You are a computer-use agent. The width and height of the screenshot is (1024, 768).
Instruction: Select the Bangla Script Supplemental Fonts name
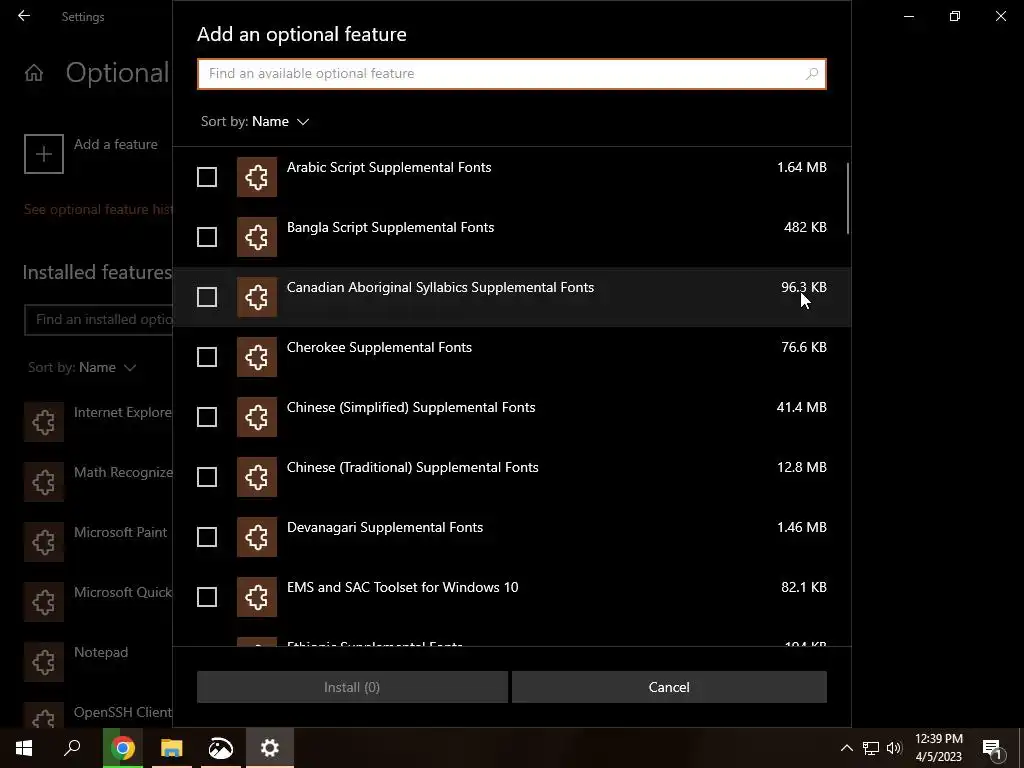(x=390, y=227)
